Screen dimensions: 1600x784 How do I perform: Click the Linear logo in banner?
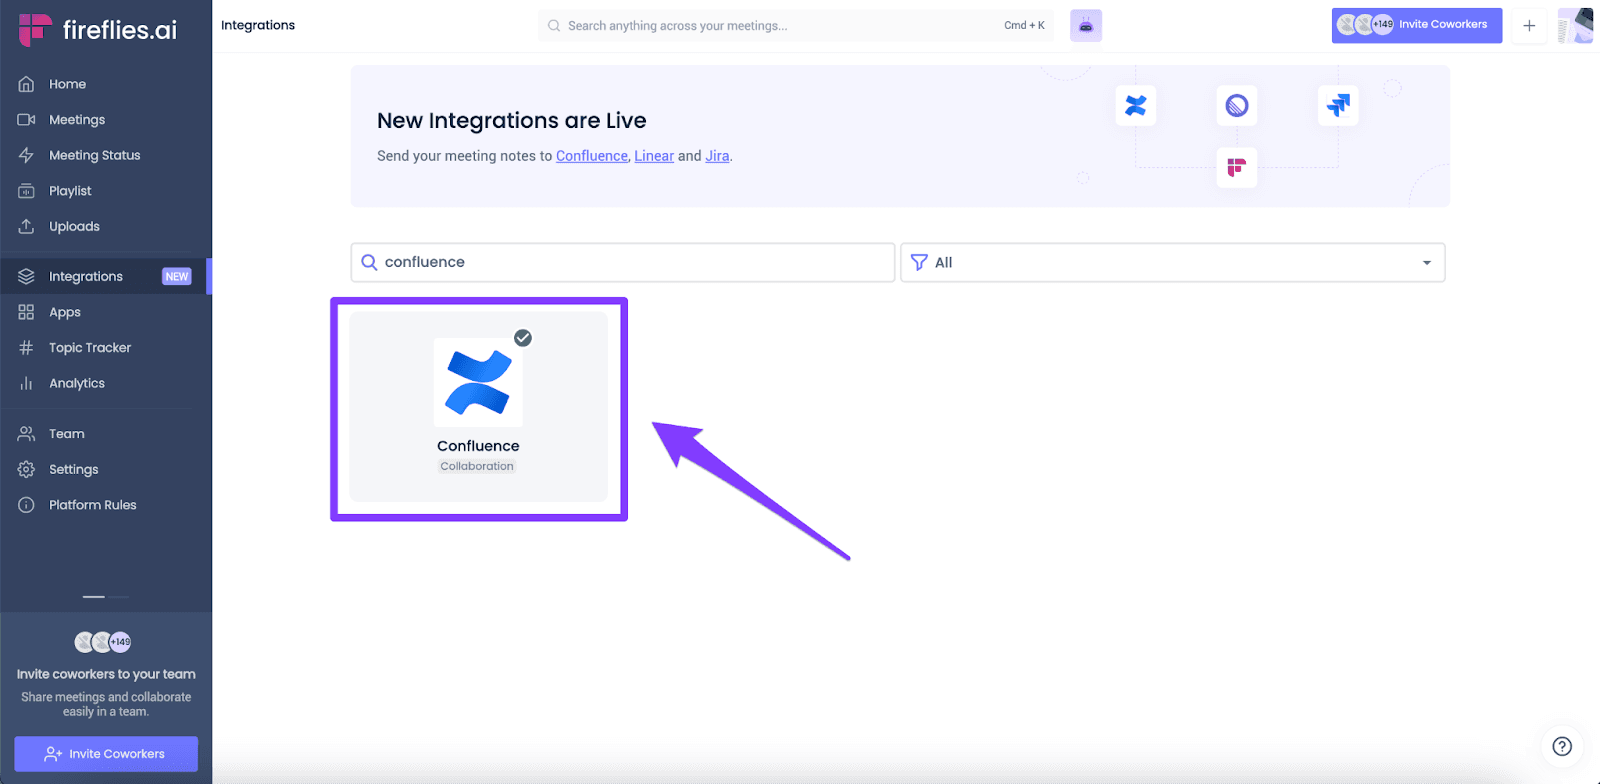(1237, 105)
